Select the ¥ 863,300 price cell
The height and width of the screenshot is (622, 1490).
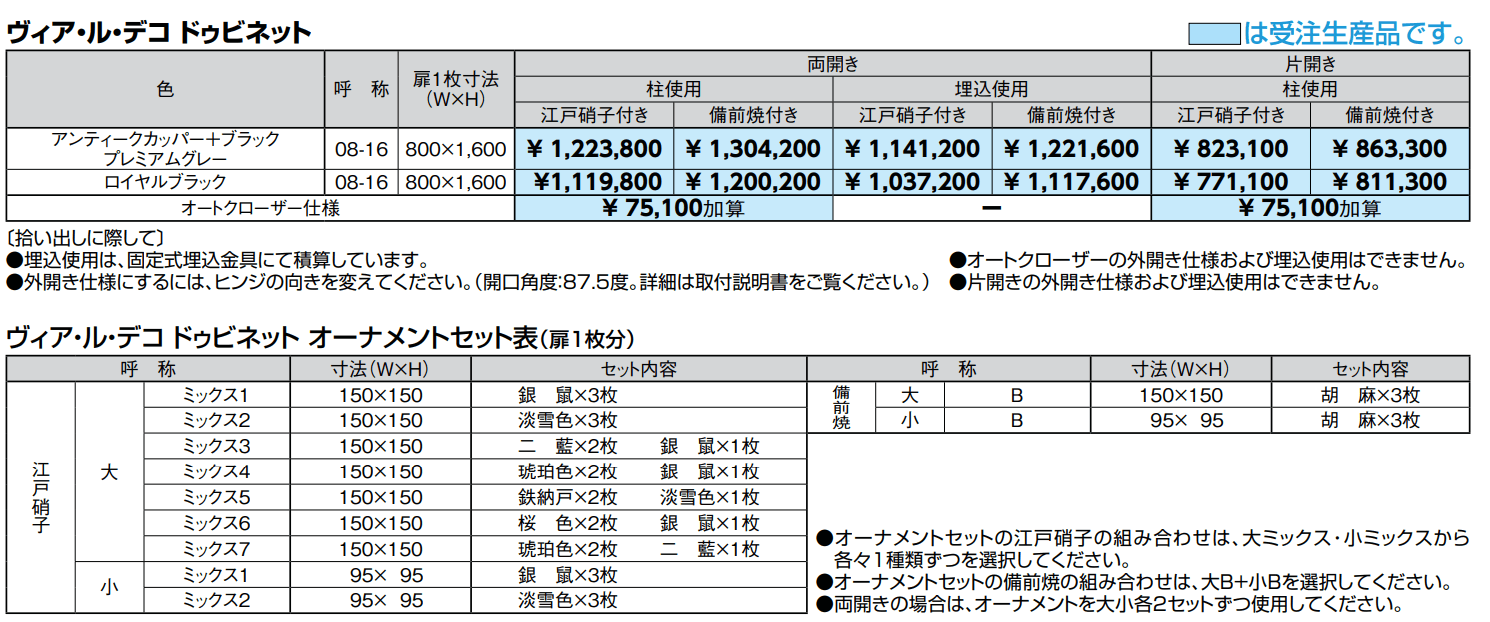[x=1390, y=149]
